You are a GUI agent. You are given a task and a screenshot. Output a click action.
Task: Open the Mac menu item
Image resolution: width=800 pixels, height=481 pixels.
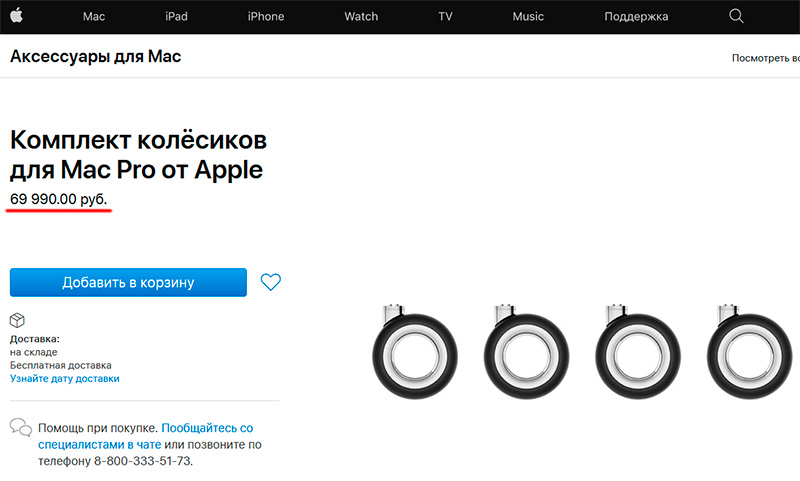point(94,17)
